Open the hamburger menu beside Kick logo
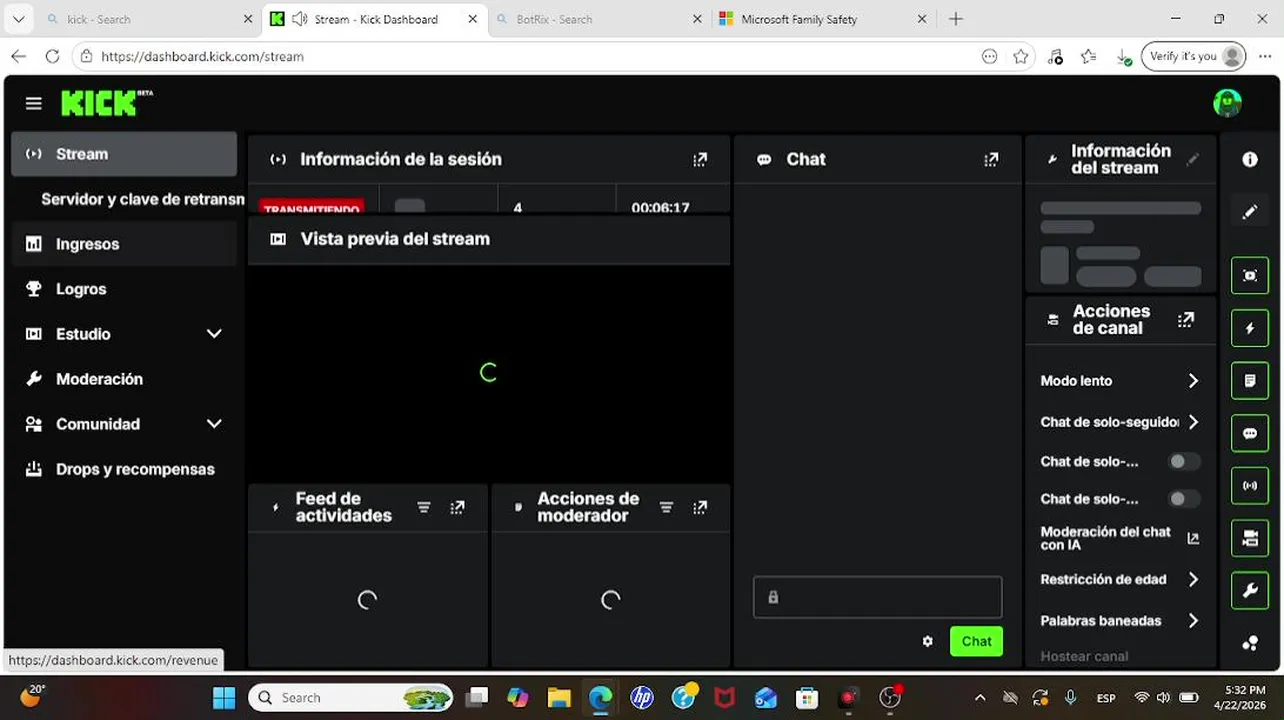Screen dimensions: 1284x720 click(34, 104)
